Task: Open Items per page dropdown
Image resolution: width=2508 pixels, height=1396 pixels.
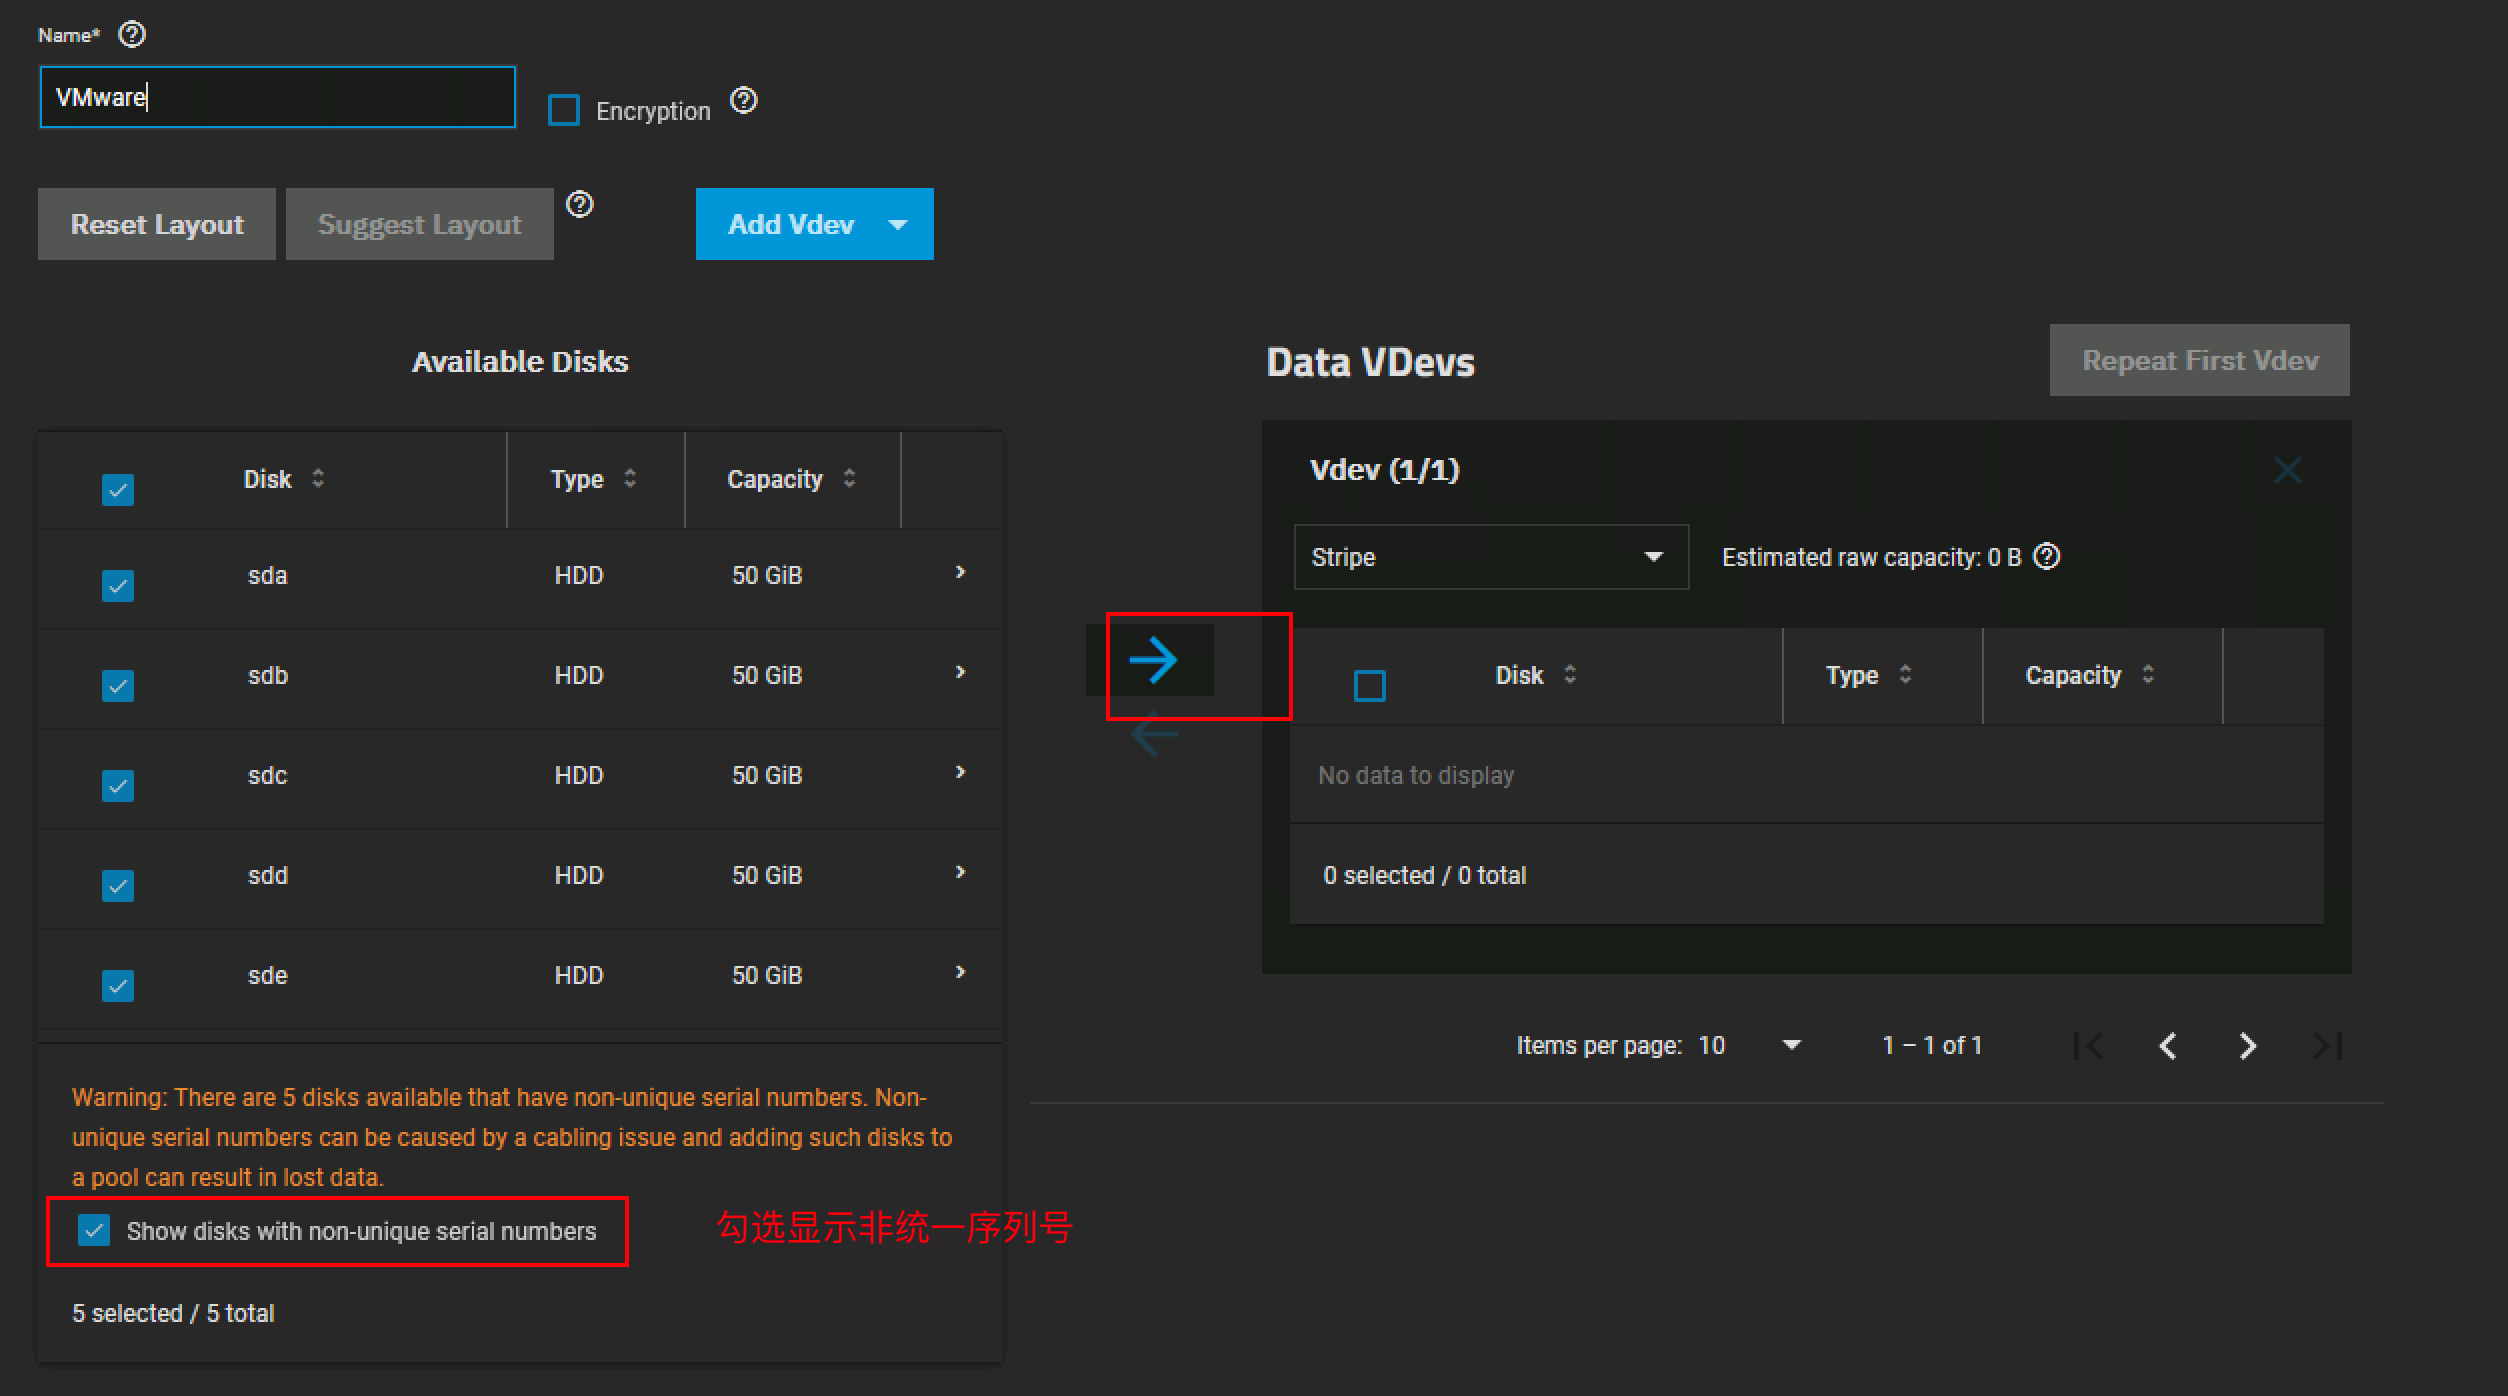Action: coord(1760,1046)
